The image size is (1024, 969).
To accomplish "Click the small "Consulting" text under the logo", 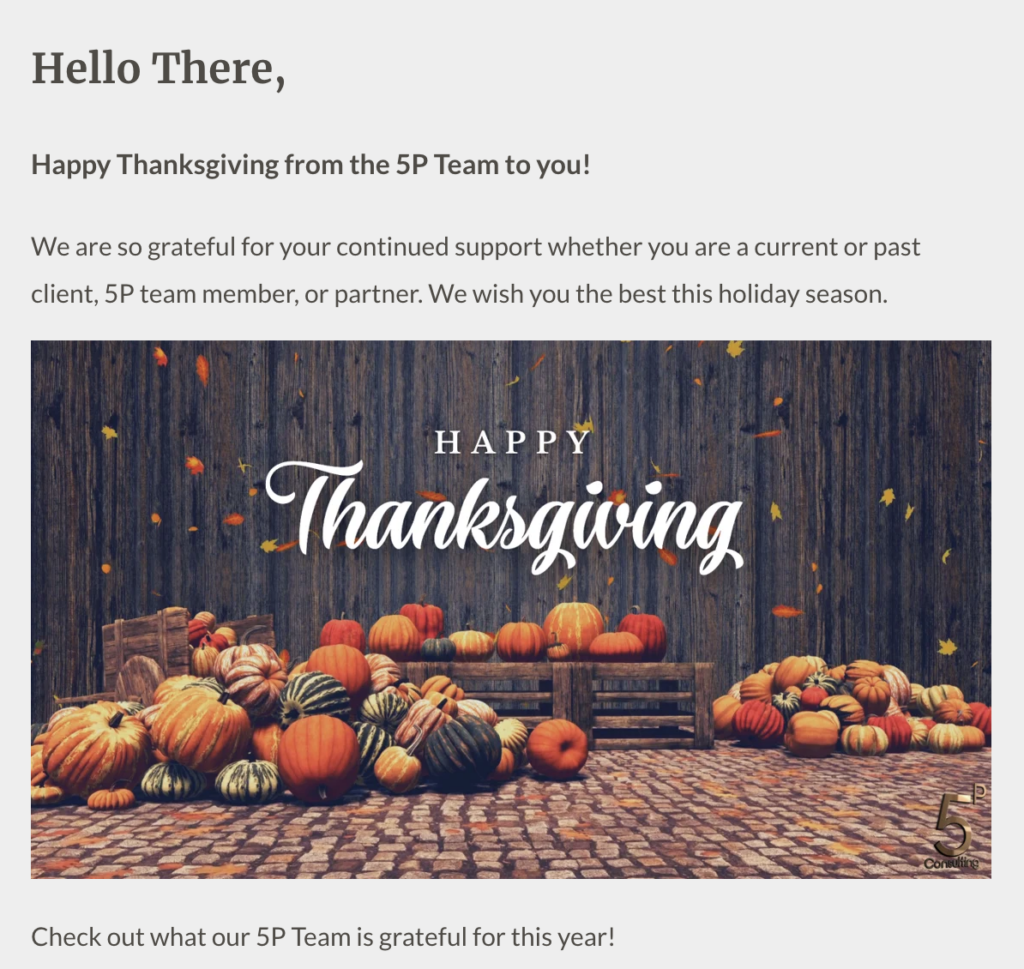I will (952, 864).
